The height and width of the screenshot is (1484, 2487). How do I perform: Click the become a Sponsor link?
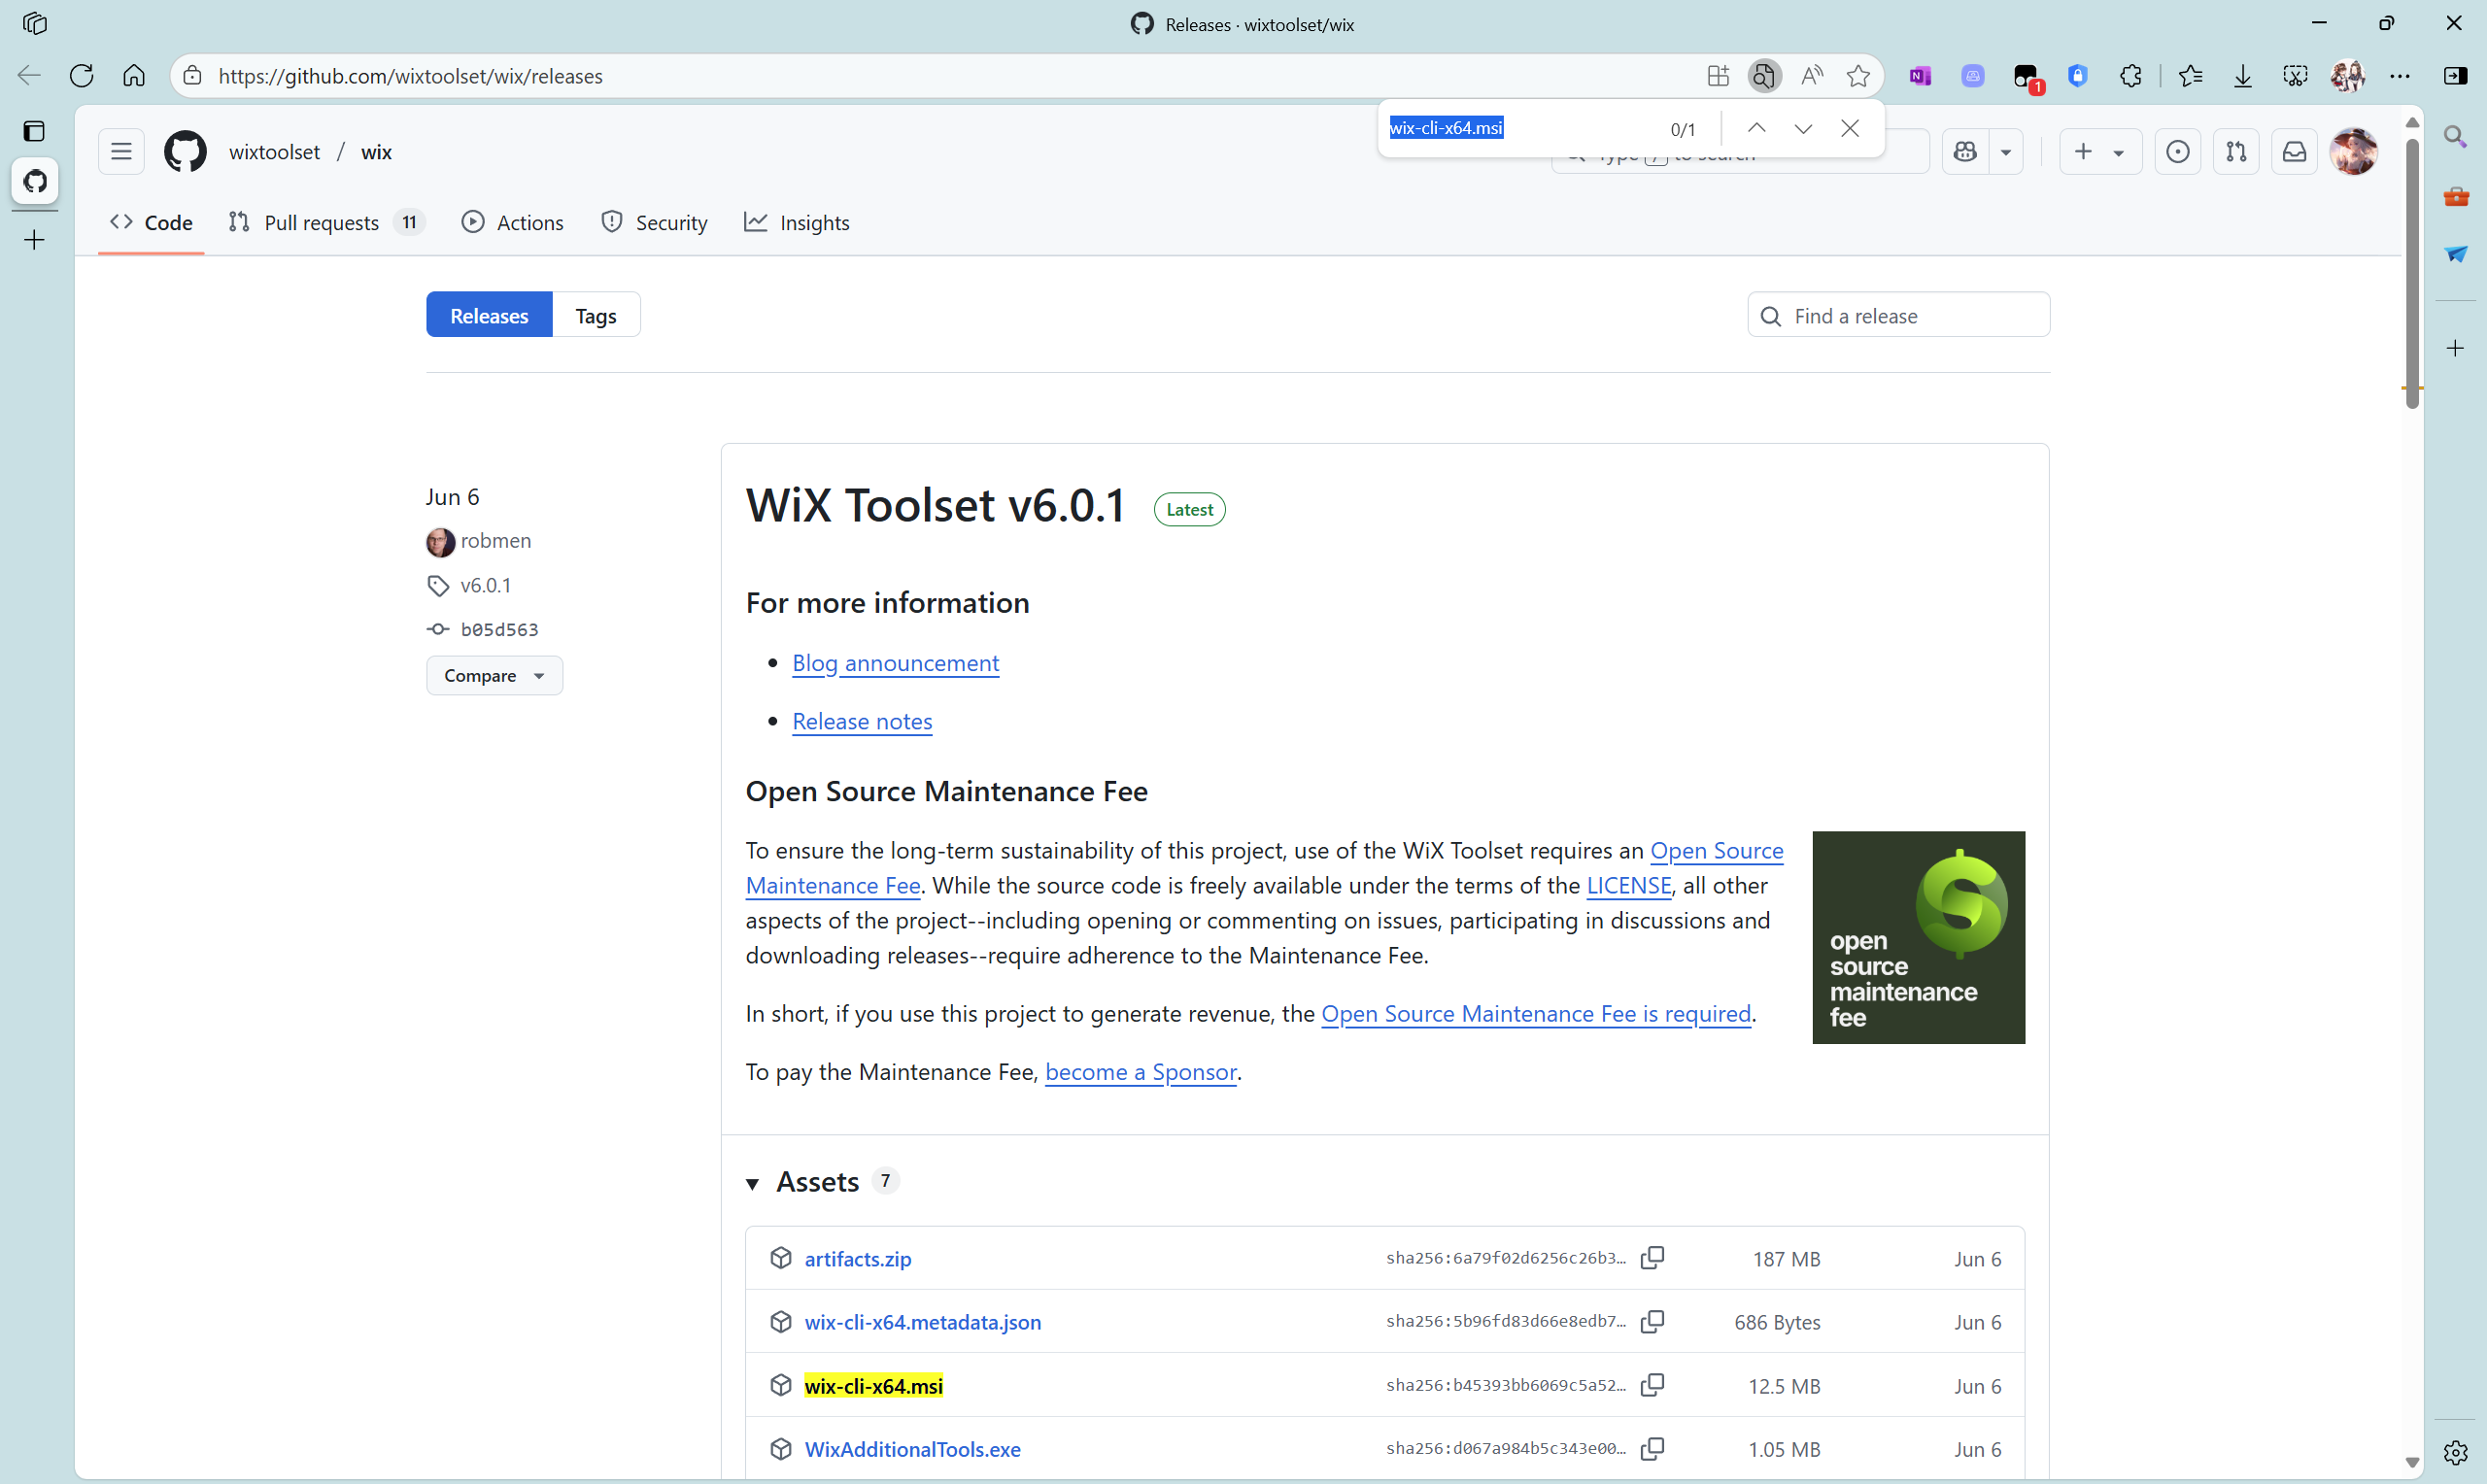[1140, 1072]
